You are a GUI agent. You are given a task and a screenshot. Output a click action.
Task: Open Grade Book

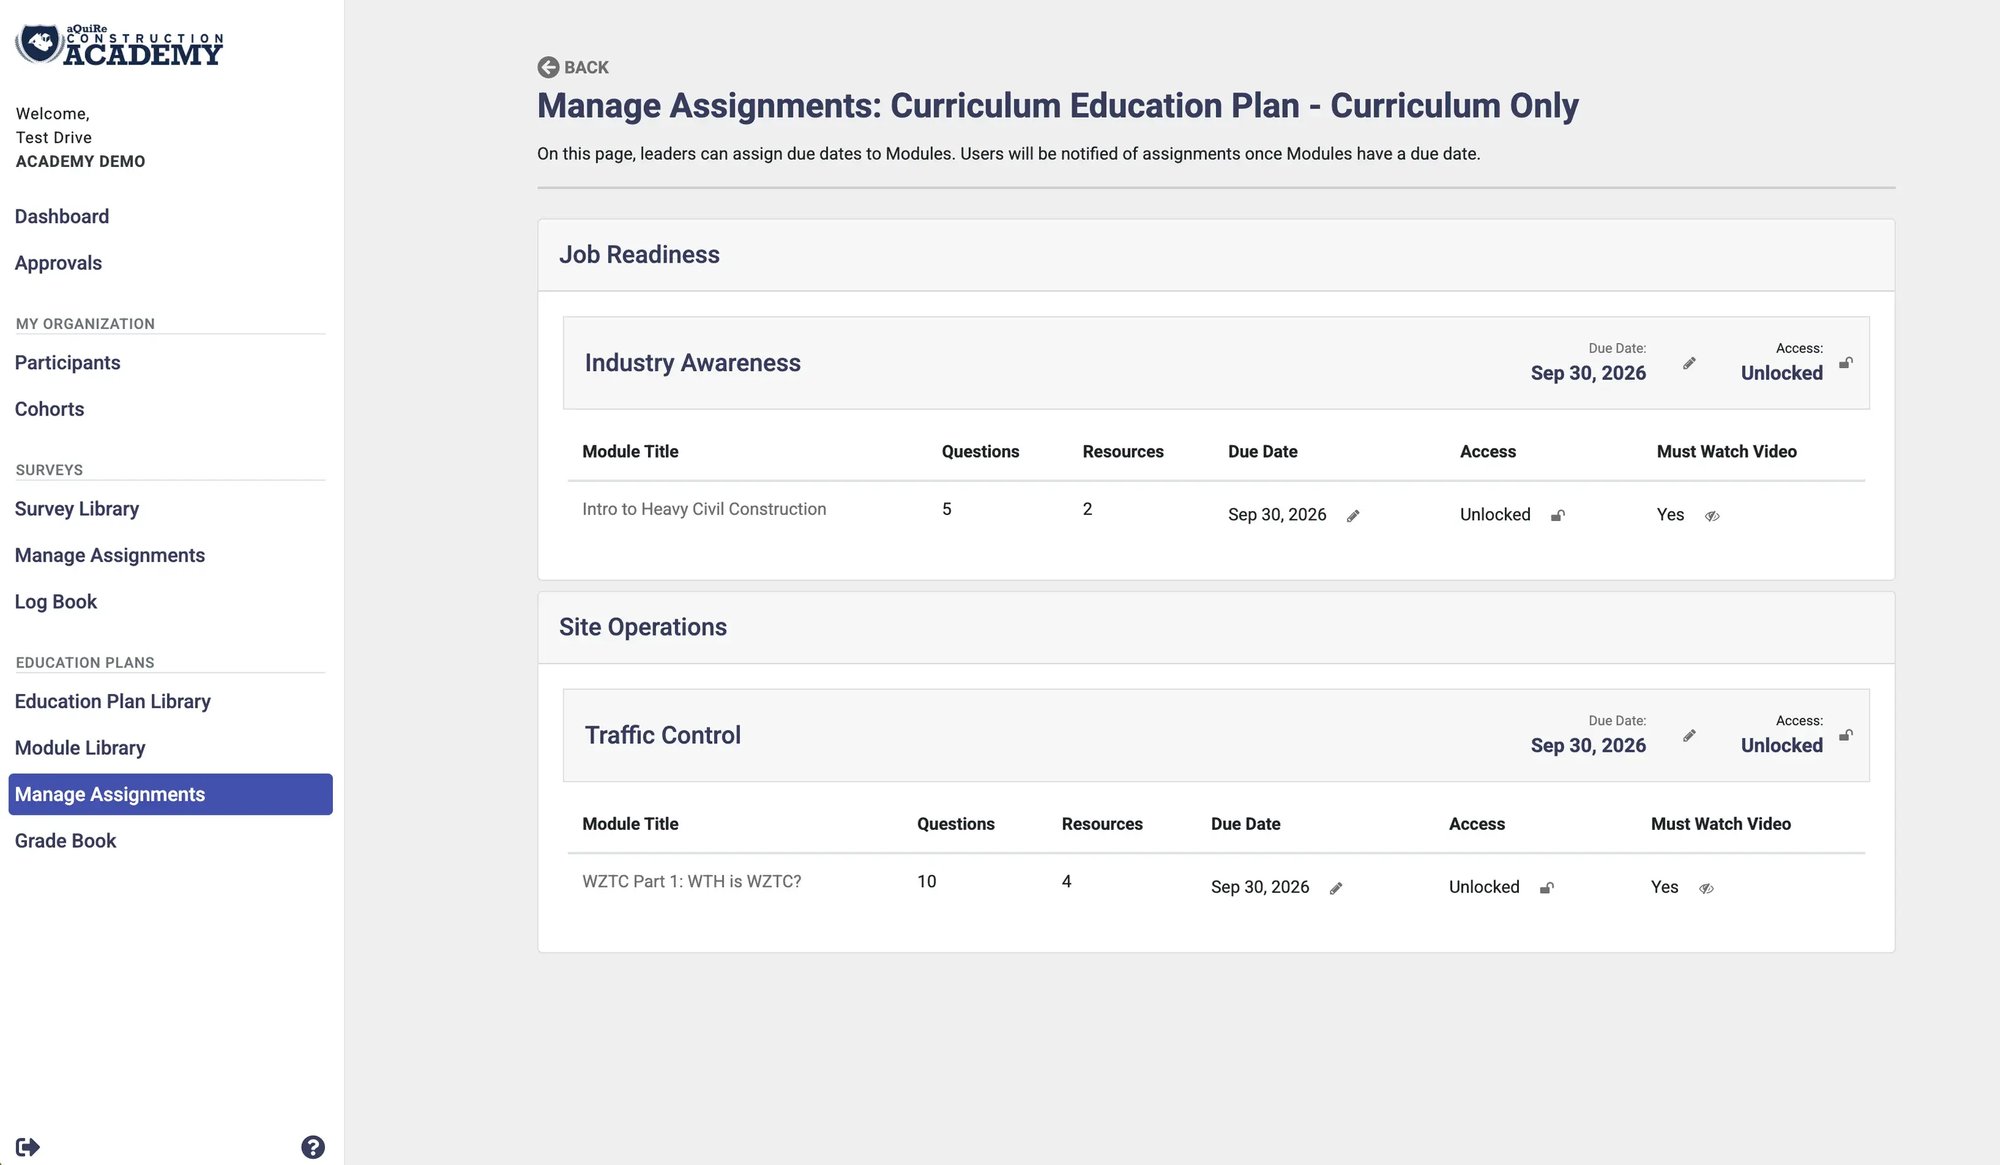pos(65,841)
